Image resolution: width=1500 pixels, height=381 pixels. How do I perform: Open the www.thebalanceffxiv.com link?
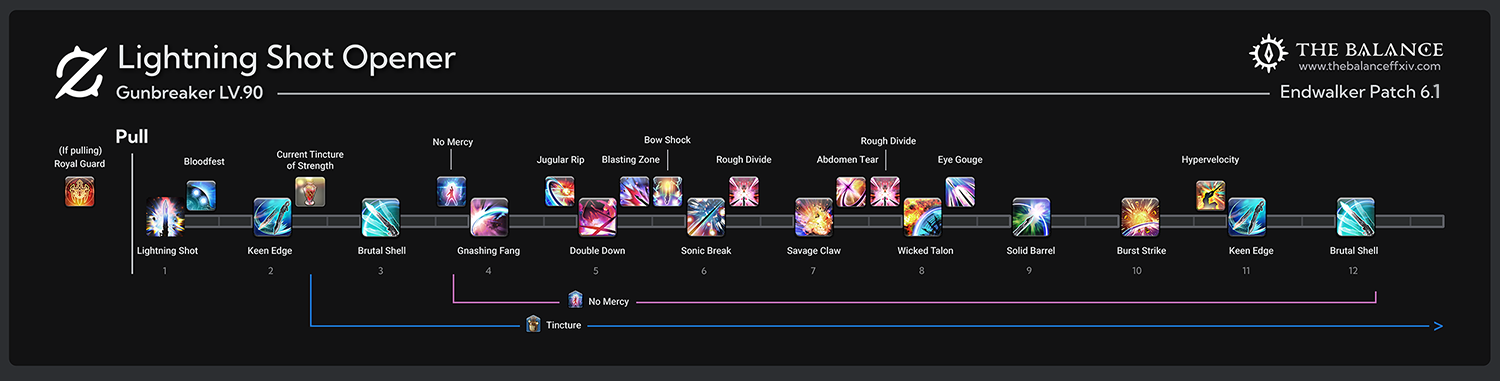[1369, 66]
